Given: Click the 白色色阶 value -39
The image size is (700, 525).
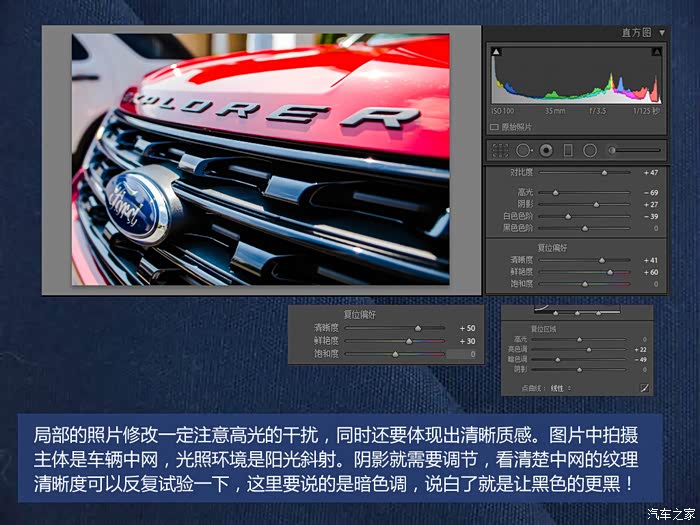Looking at the screenshot, I should tap(651, 217).
